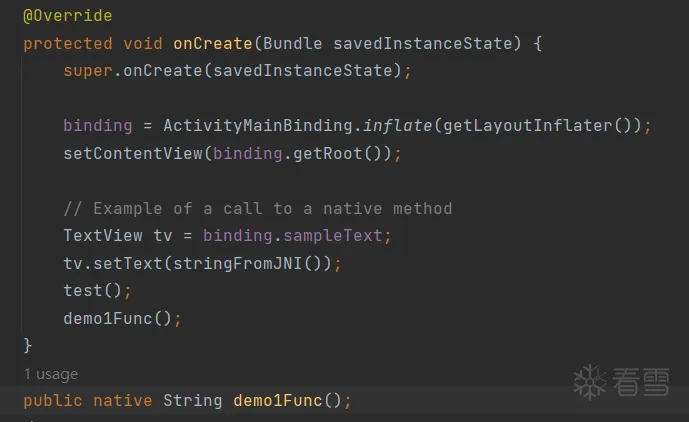The width and height of the screenshot is (689, 422).
Task: Click the void keyword
Action: pos(143,44)
